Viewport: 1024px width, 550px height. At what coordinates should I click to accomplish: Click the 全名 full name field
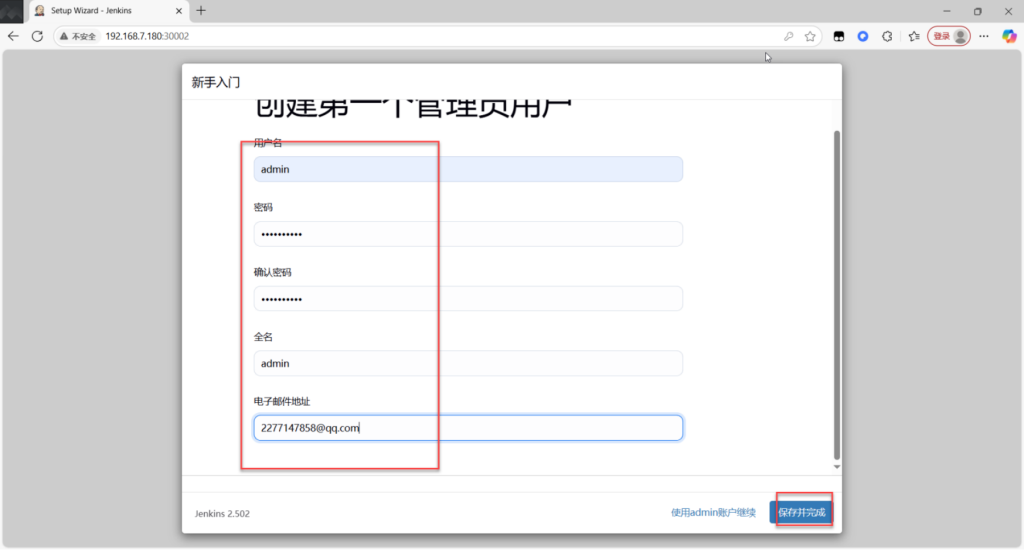point(468,364)
